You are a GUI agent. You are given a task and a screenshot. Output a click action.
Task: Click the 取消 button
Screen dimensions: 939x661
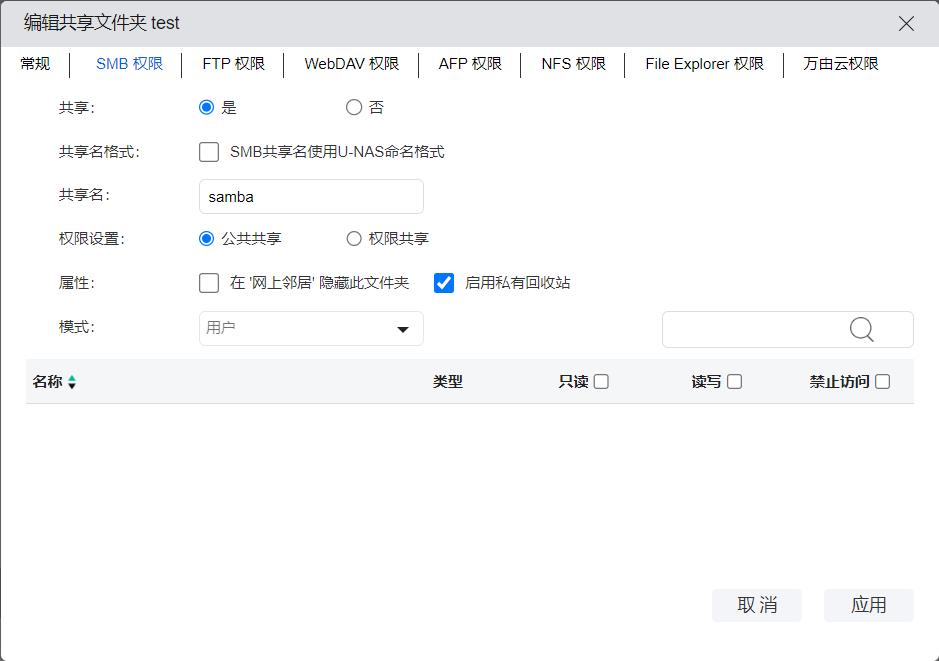pyautogui.click(x=757, y=605)
